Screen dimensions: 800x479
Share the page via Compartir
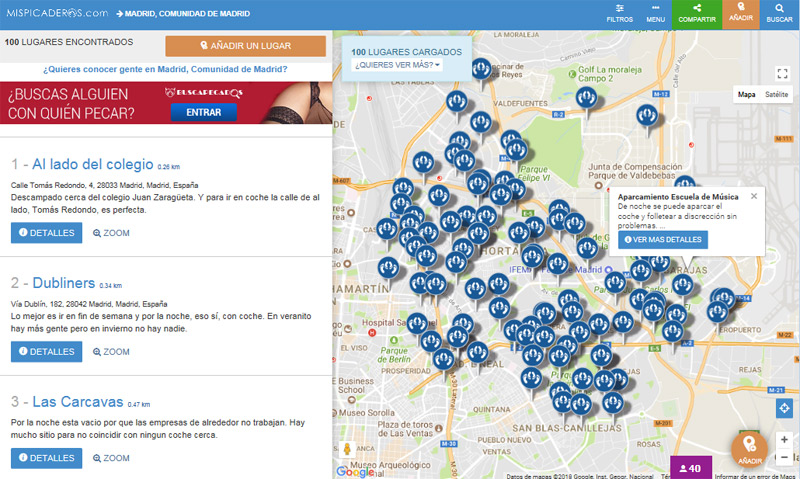[696, 14]
